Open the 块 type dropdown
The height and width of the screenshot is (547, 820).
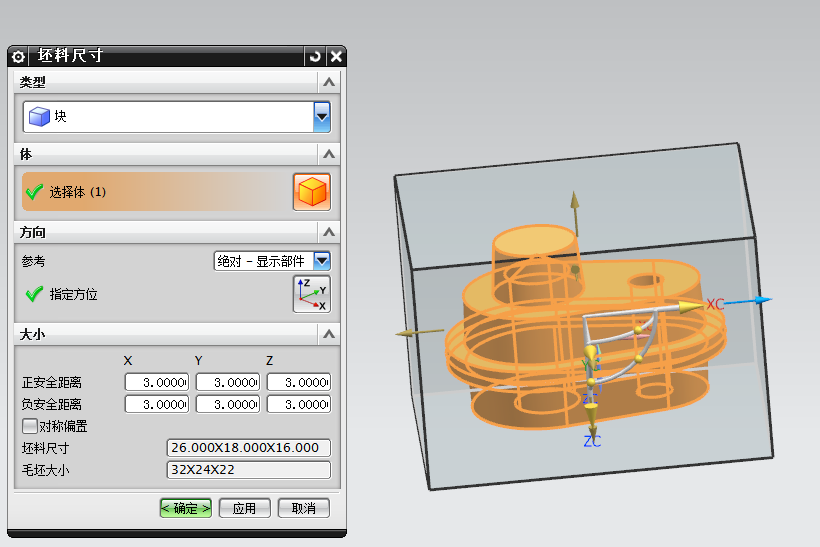[x=322, y=117]
